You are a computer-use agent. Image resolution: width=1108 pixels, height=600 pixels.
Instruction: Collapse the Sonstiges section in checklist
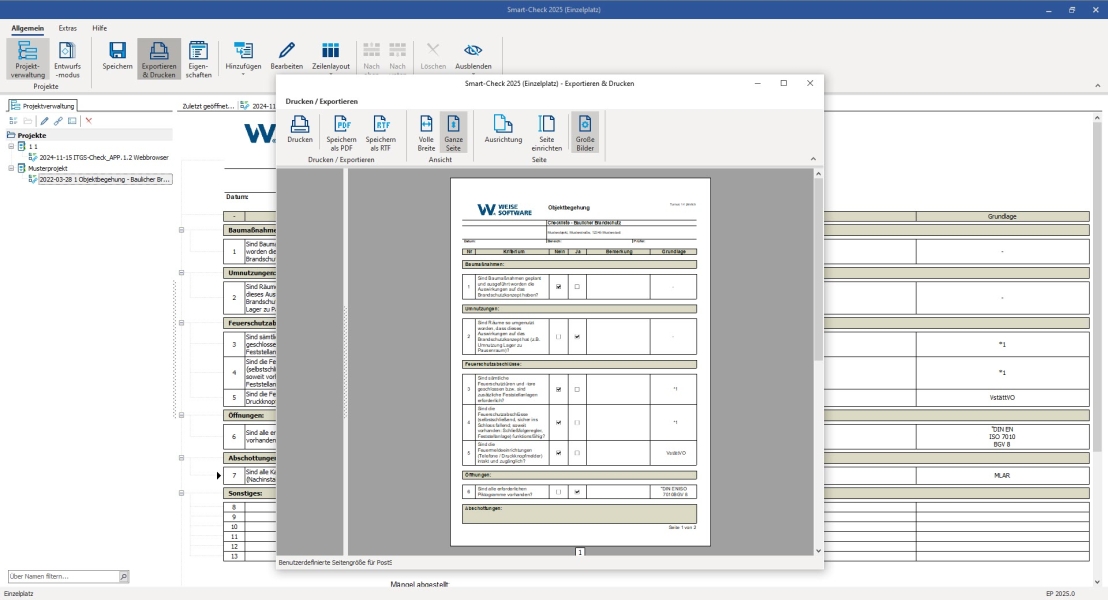[182, 493]
